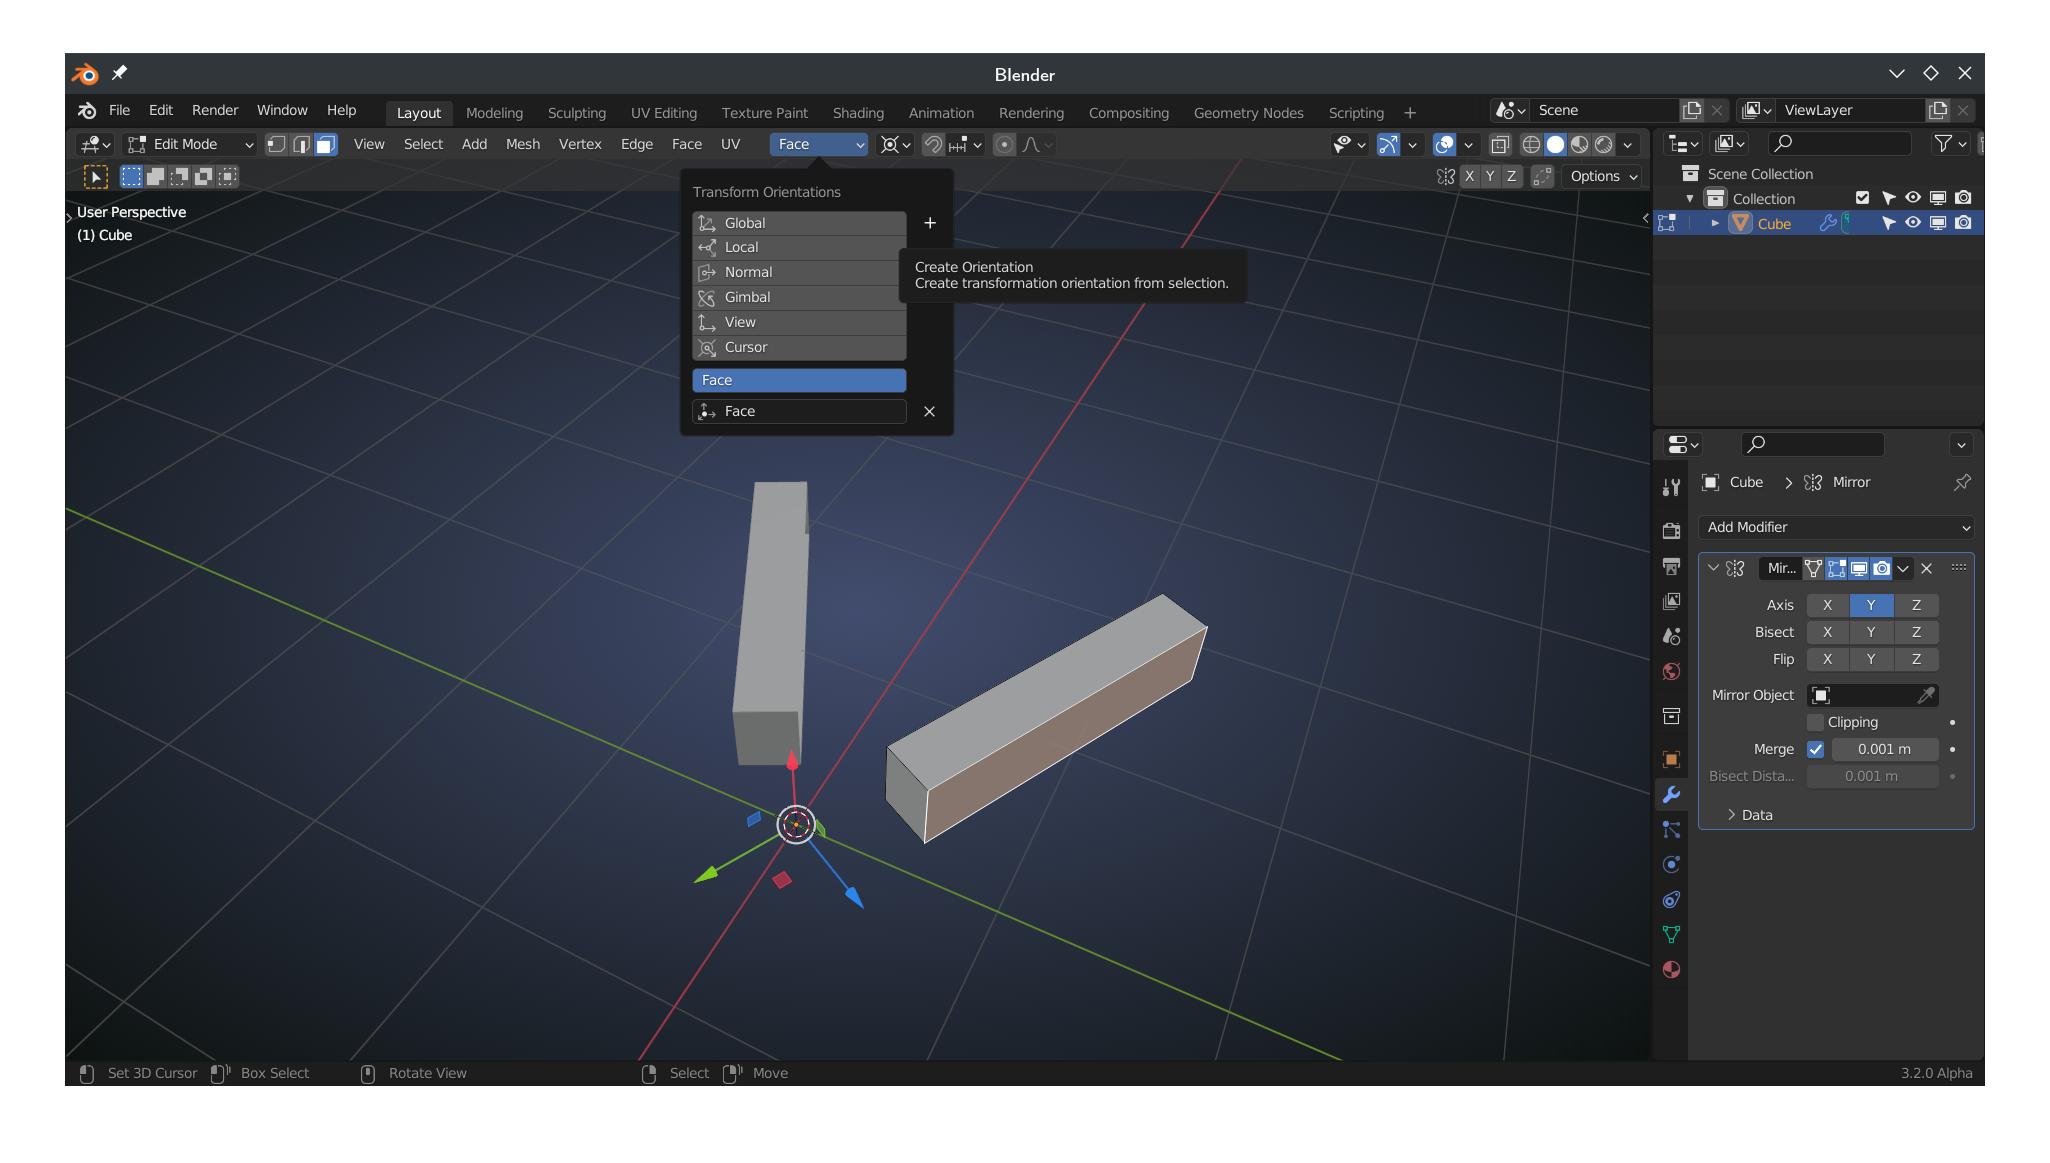Uncheck the Merge checkbox
The height and width of the screenshot is (1163, 2050).
(1816, 749)
